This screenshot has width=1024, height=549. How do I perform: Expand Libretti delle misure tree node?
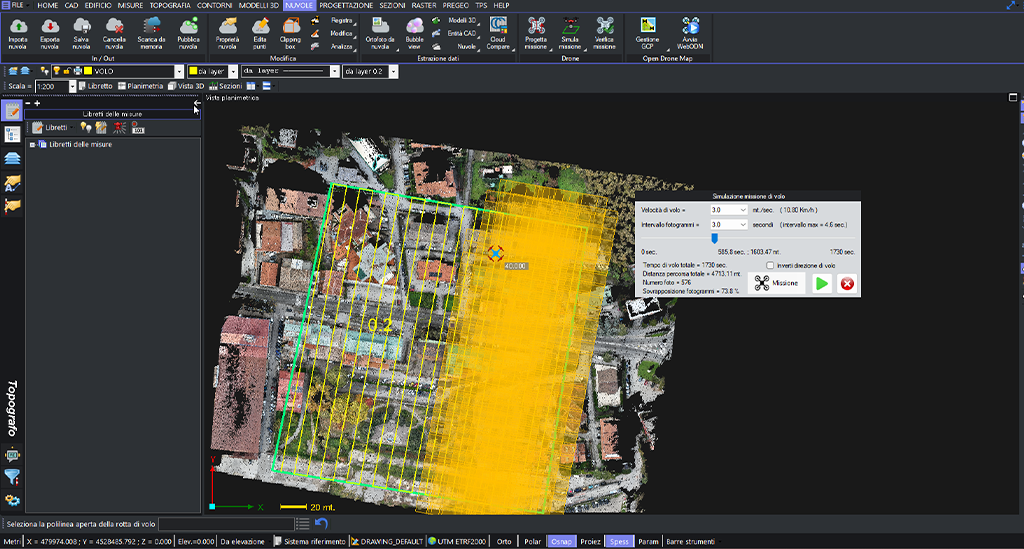click(x=32, y=145)
